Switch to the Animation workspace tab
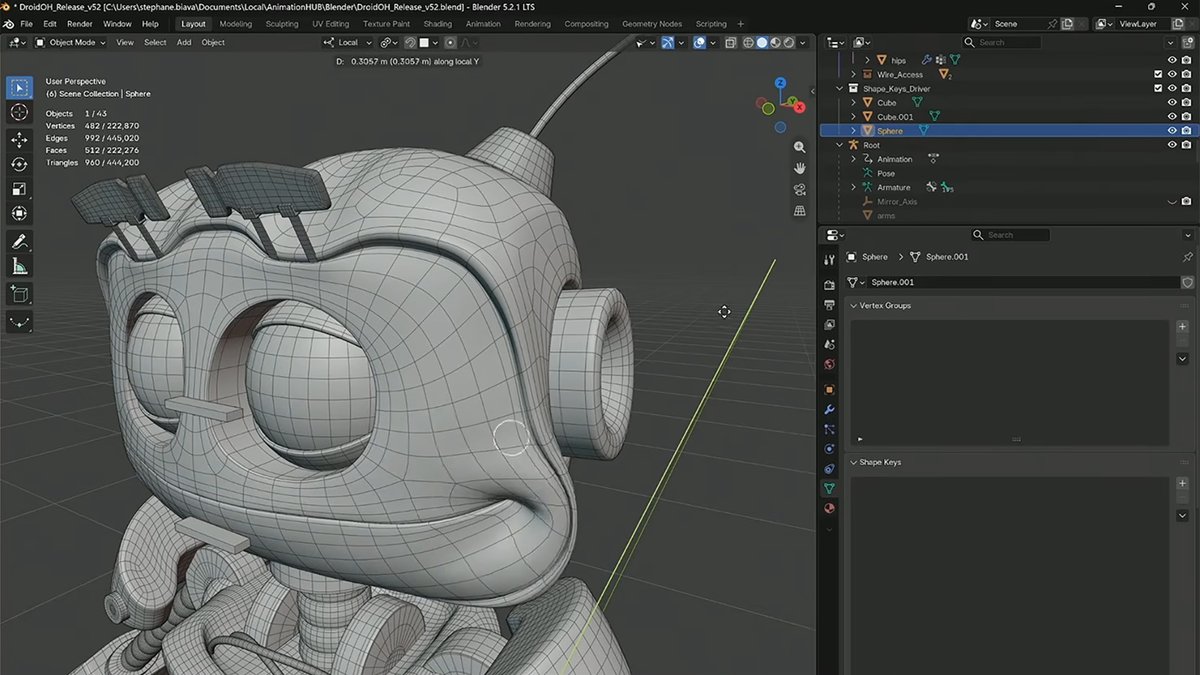The height and width of the screenshot is (675, 1200). tap(483, 23)
